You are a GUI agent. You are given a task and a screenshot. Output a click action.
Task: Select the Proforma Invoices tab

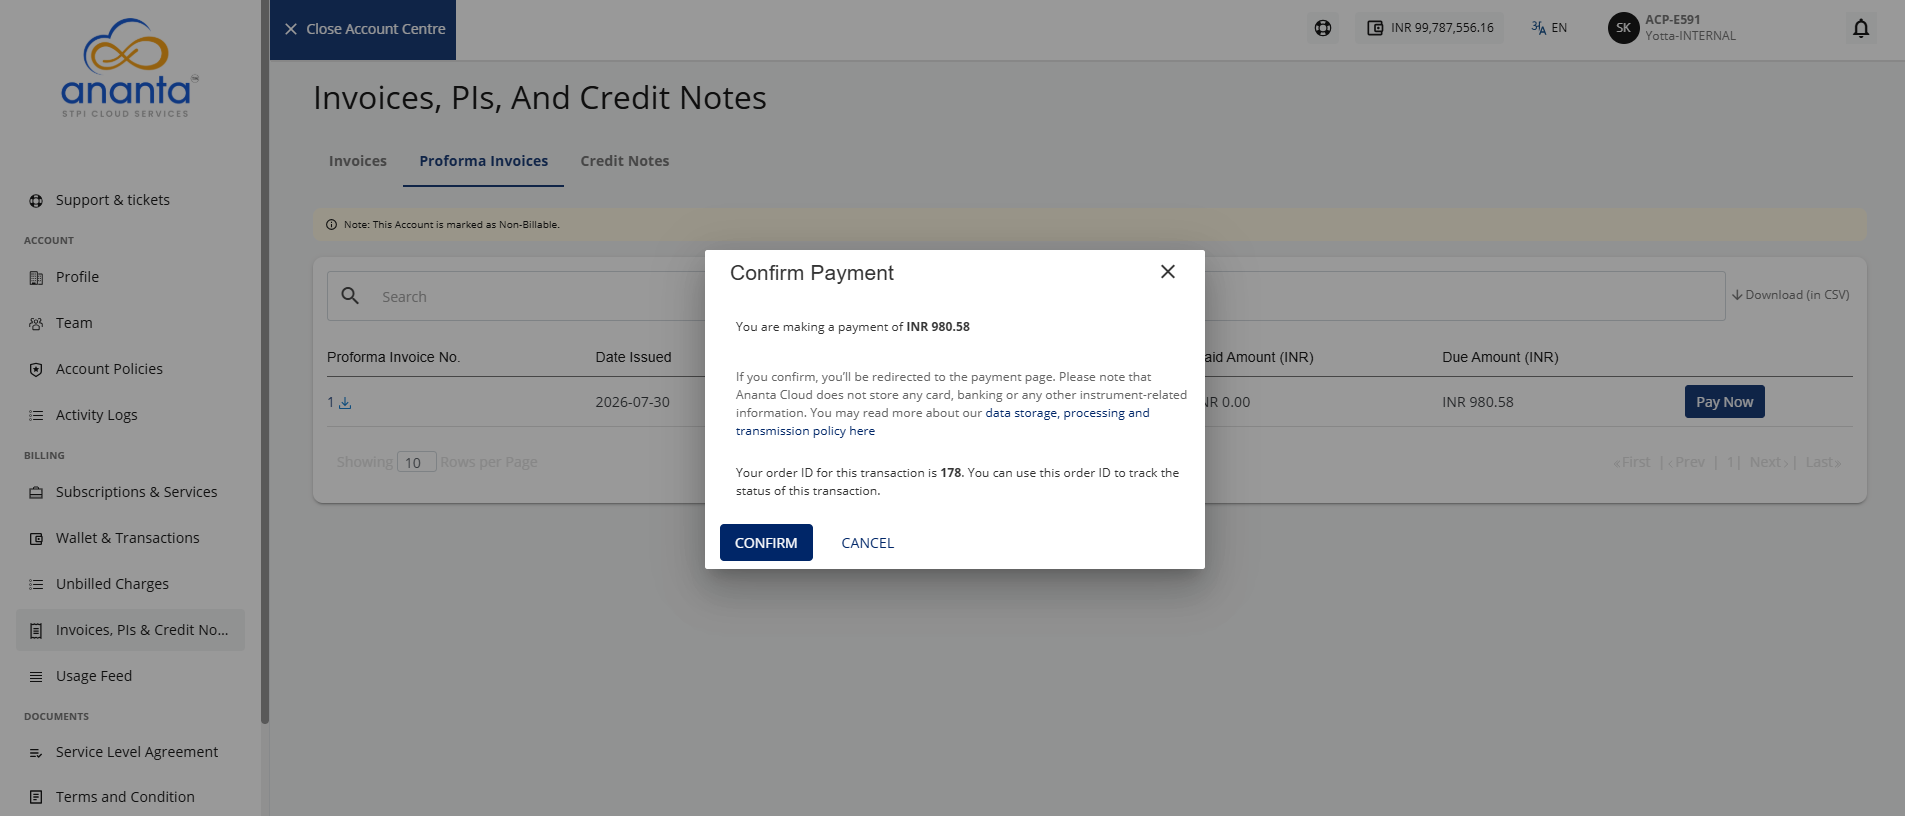pyautogui.click(x=484, y=161)
